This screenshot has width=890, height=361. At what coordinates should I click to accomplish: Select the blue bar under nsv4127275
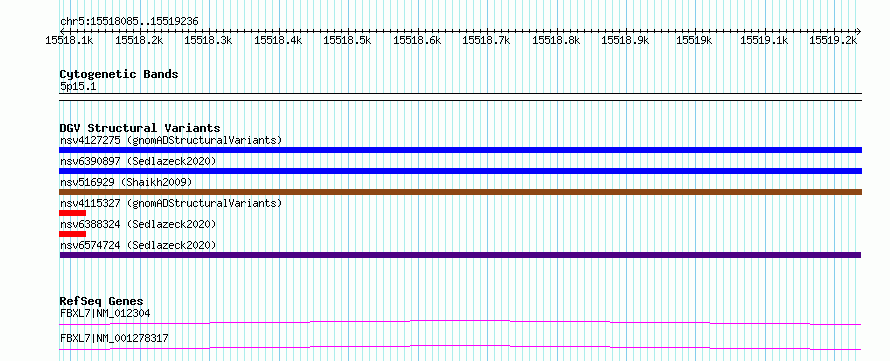460,150
